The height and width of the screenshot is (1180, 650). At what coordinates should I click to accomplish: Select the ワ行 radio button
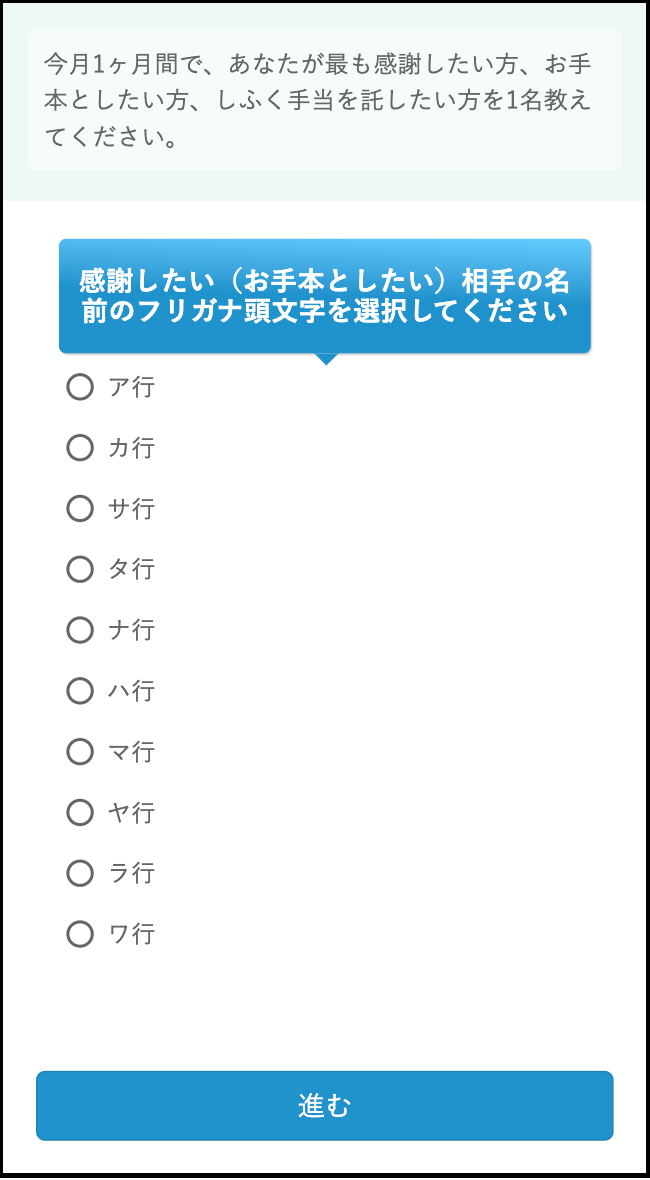tap(80, 934)
